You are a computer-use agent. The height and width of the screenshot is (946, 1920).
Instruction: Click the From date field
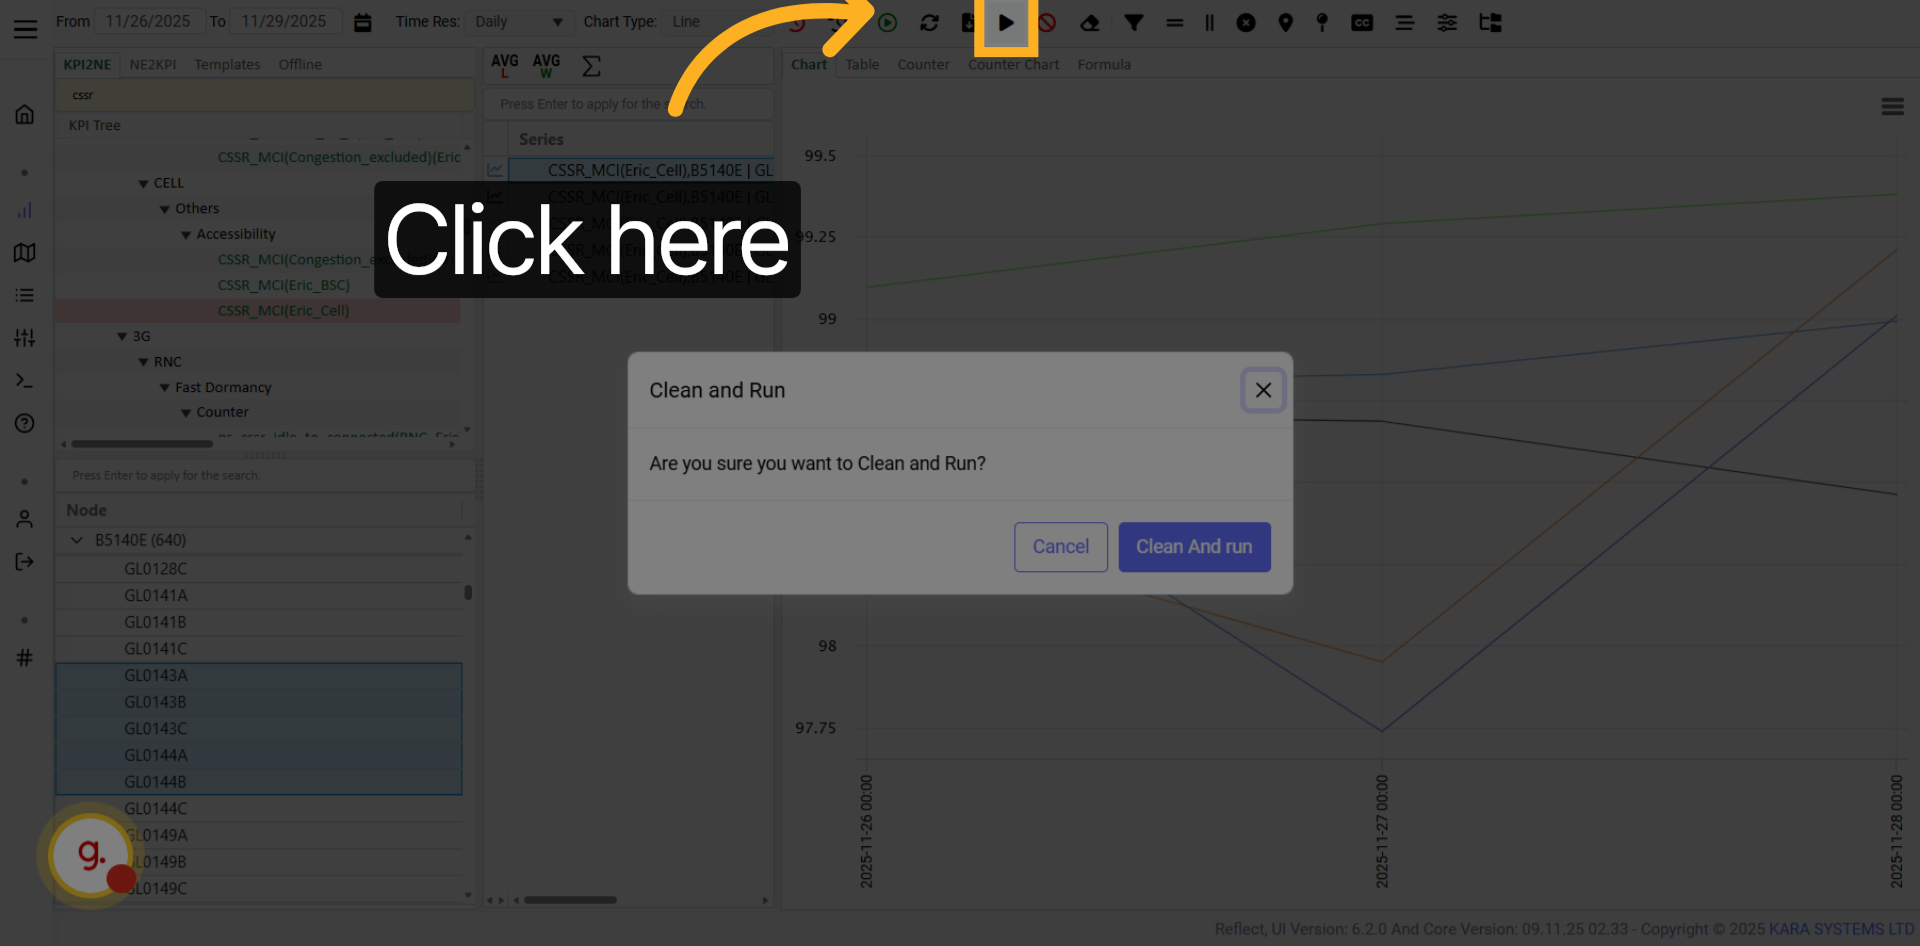[148, 21]
